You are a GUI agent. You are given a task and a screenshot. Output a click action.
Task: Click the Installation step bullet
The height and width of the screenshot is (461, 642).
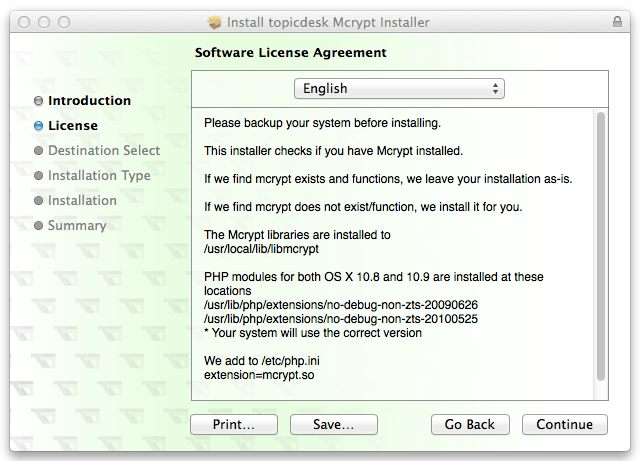pyautogui.click(x=38, y=201)
